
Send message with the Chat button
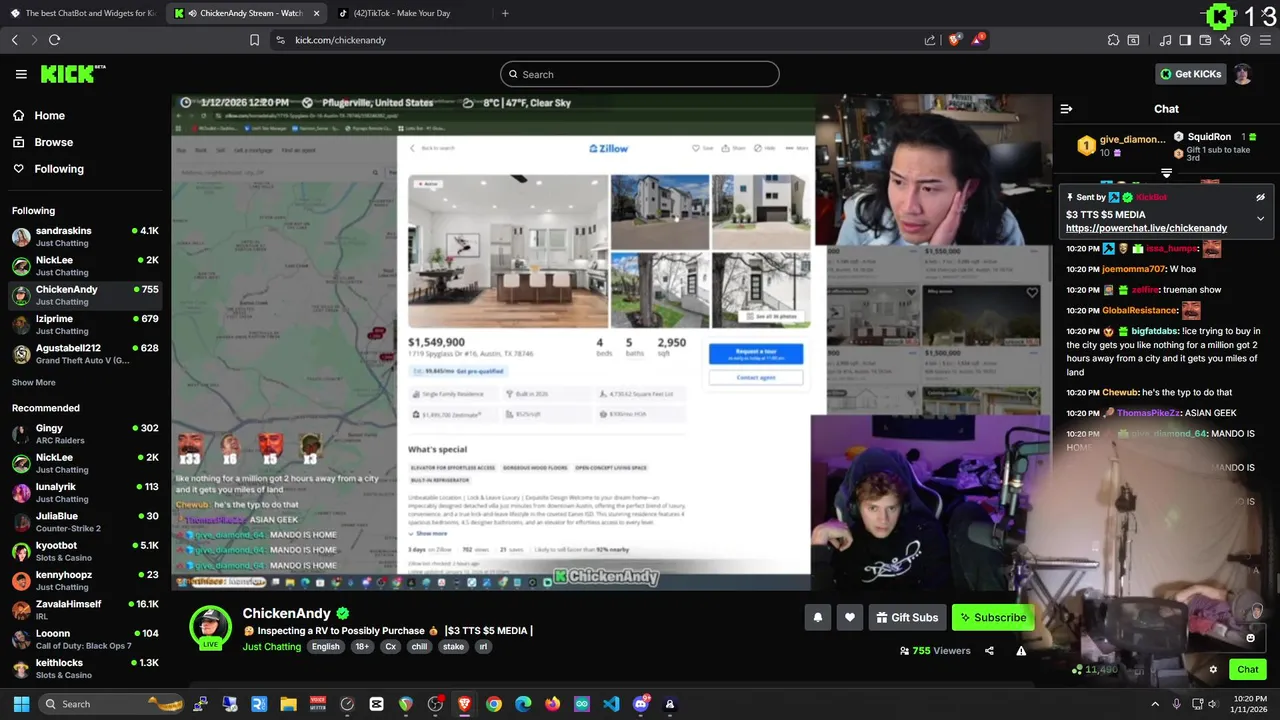point(1248,670)
